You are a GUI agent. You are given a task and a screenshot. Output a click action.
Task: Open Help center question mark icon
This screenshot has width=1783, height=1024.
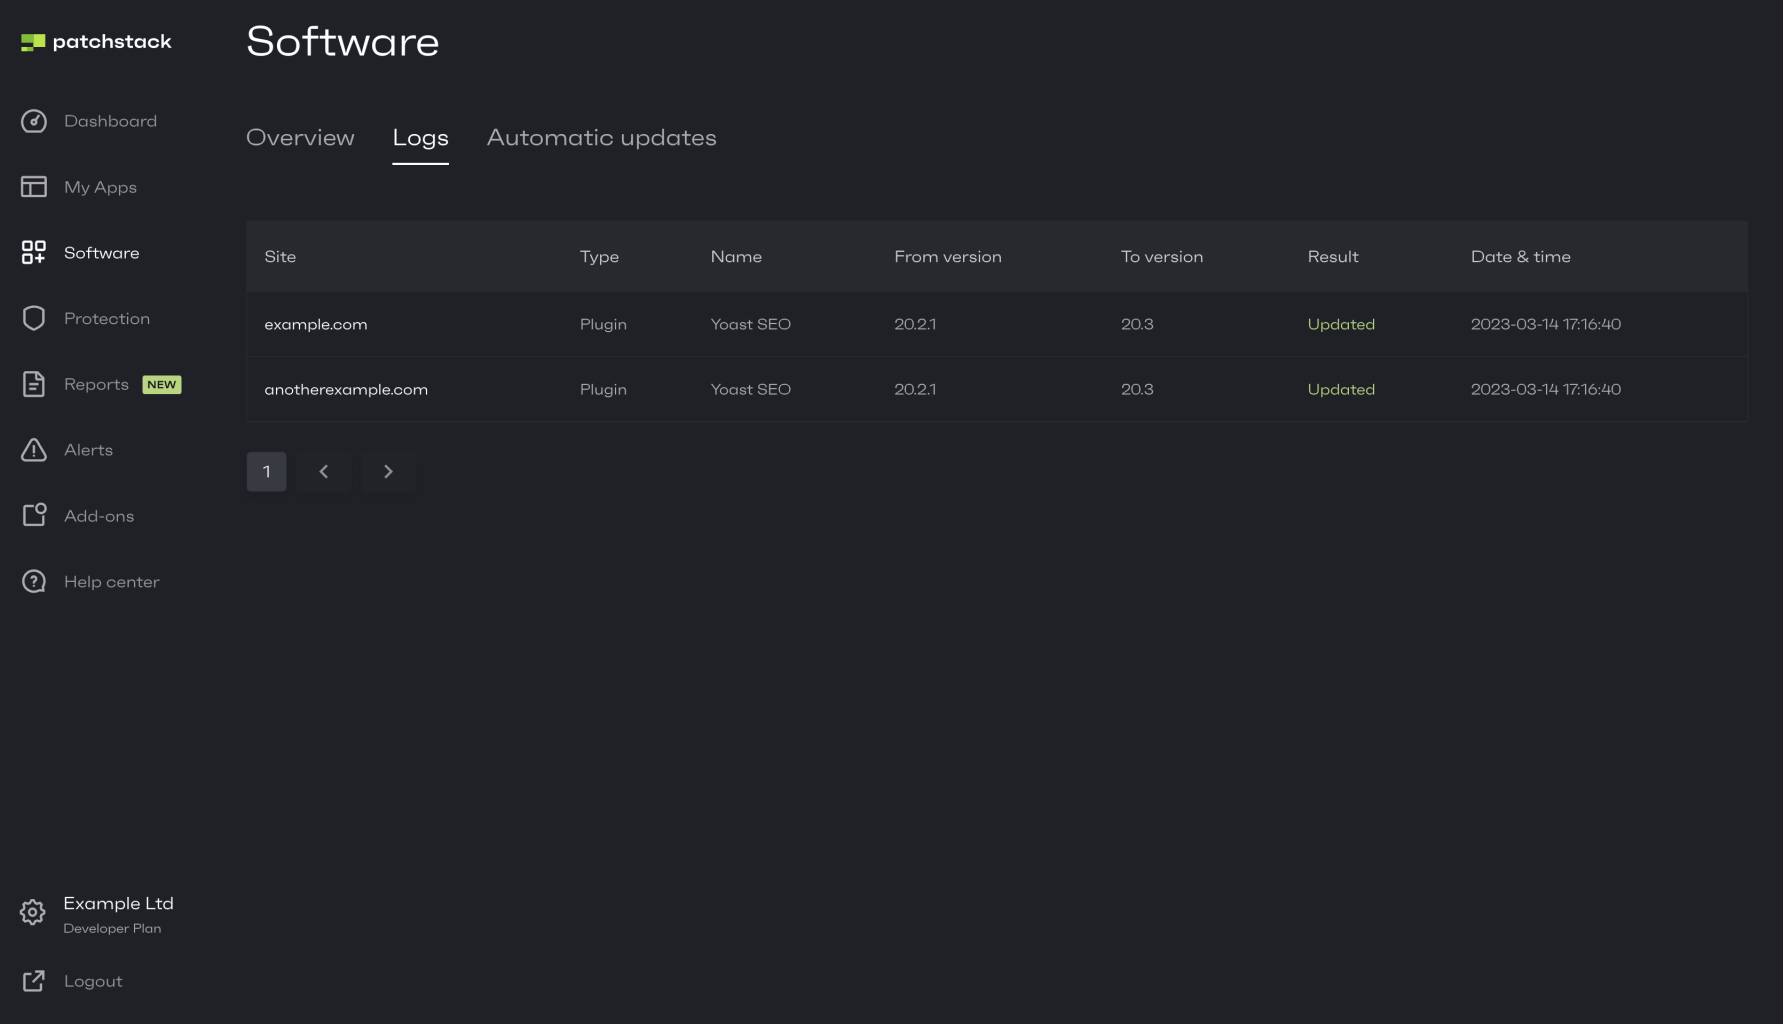coord(34,581)
